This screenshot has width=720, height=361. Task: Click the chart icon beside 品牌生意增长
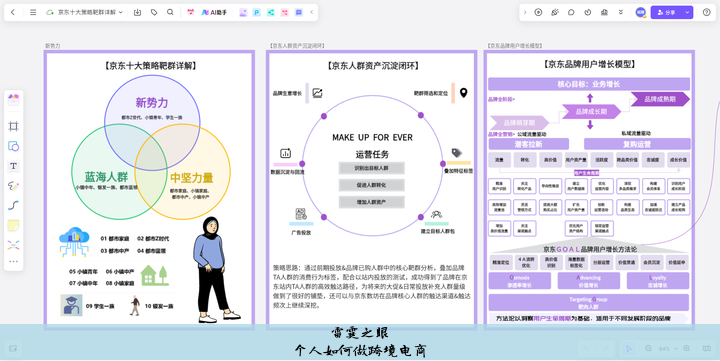(x=317, y=93)
